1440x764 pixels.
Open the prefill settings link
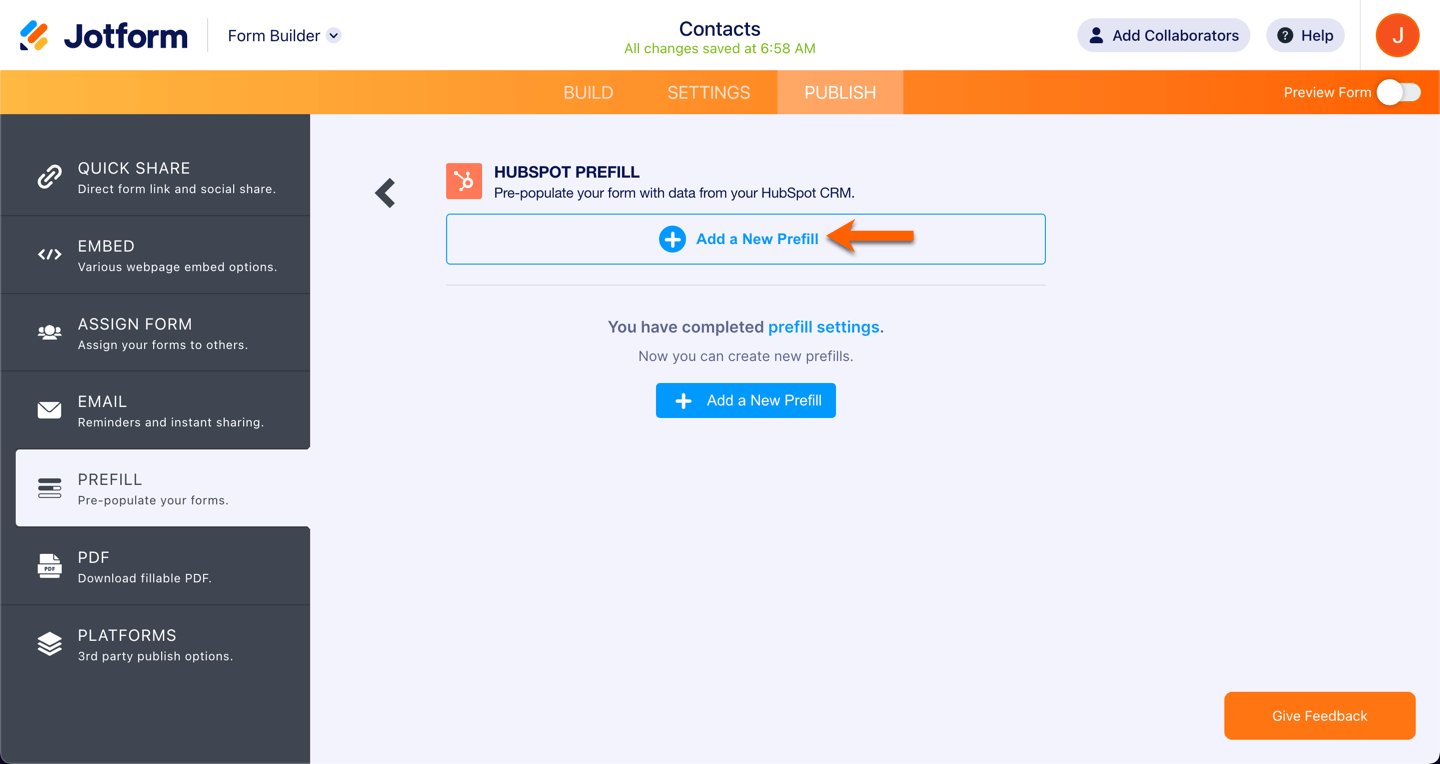(824, 327)
